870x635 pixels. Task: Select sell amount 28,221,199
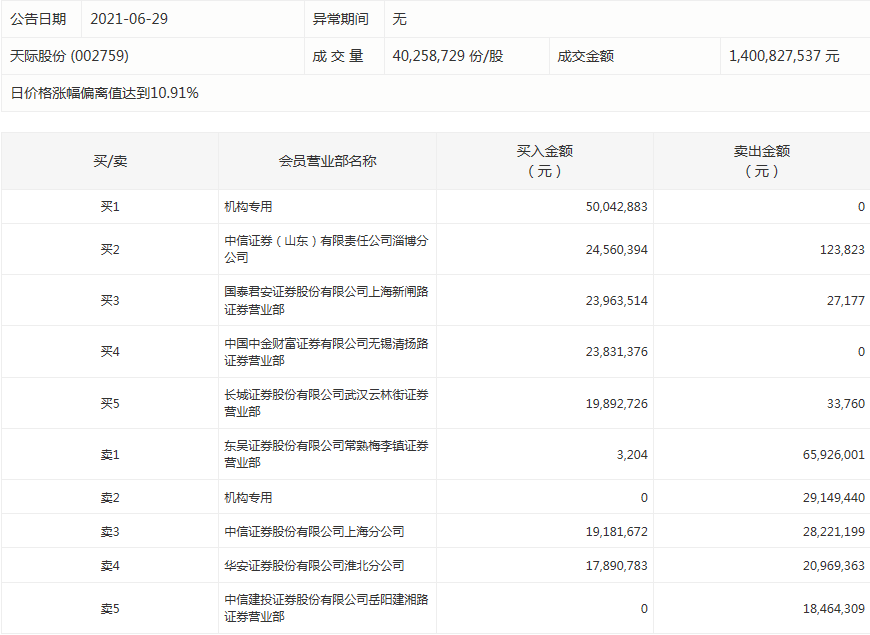click(833, 532)
